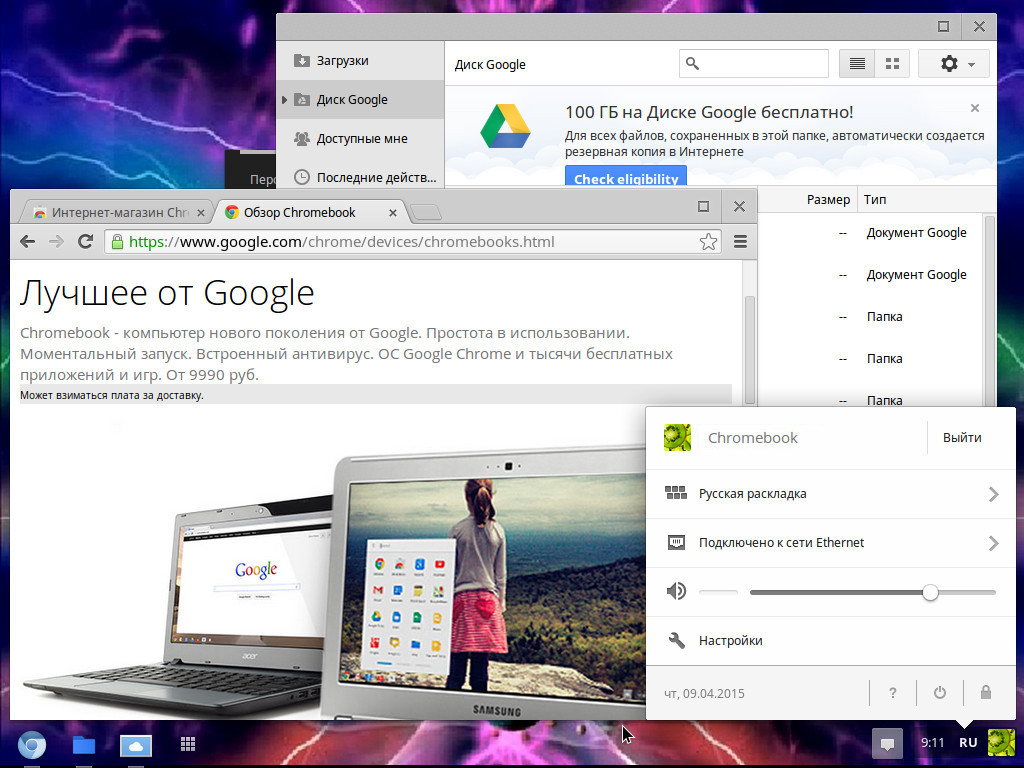
Task: Open Chrome browser from the shelf
Action: pyautogui.click(x=31, y=744)
